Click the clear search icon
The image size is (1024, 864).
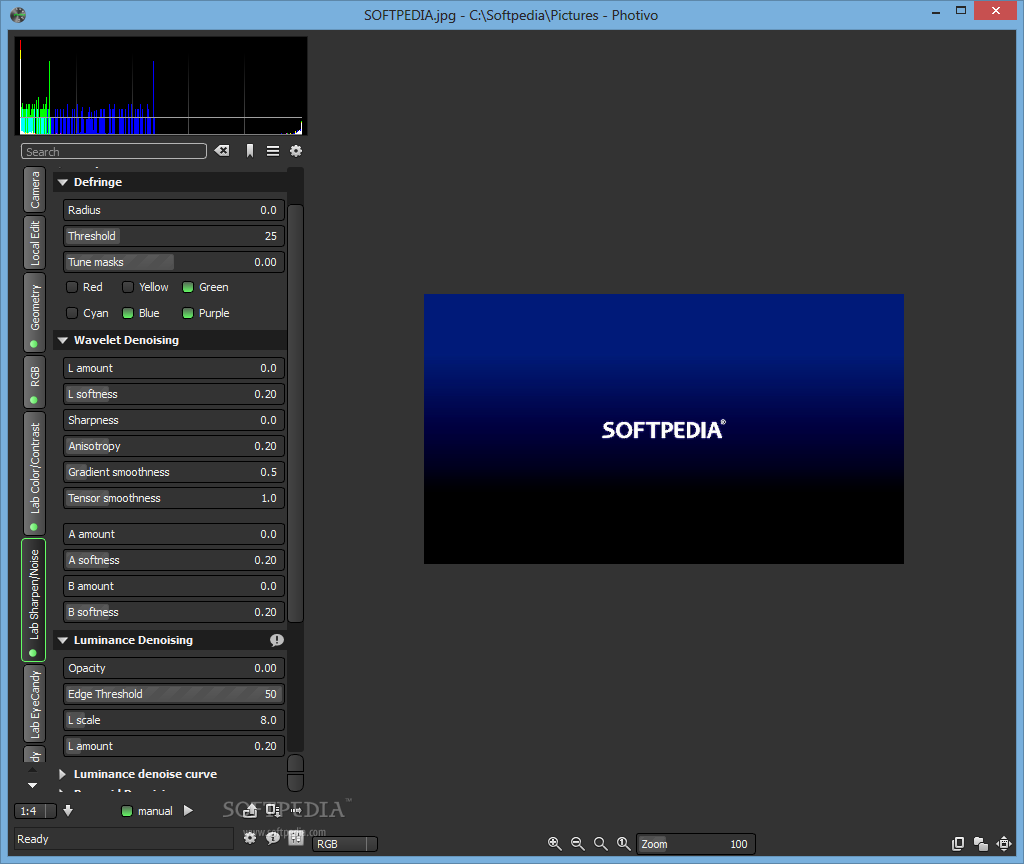pyautogui.click(x=222, y=151)
